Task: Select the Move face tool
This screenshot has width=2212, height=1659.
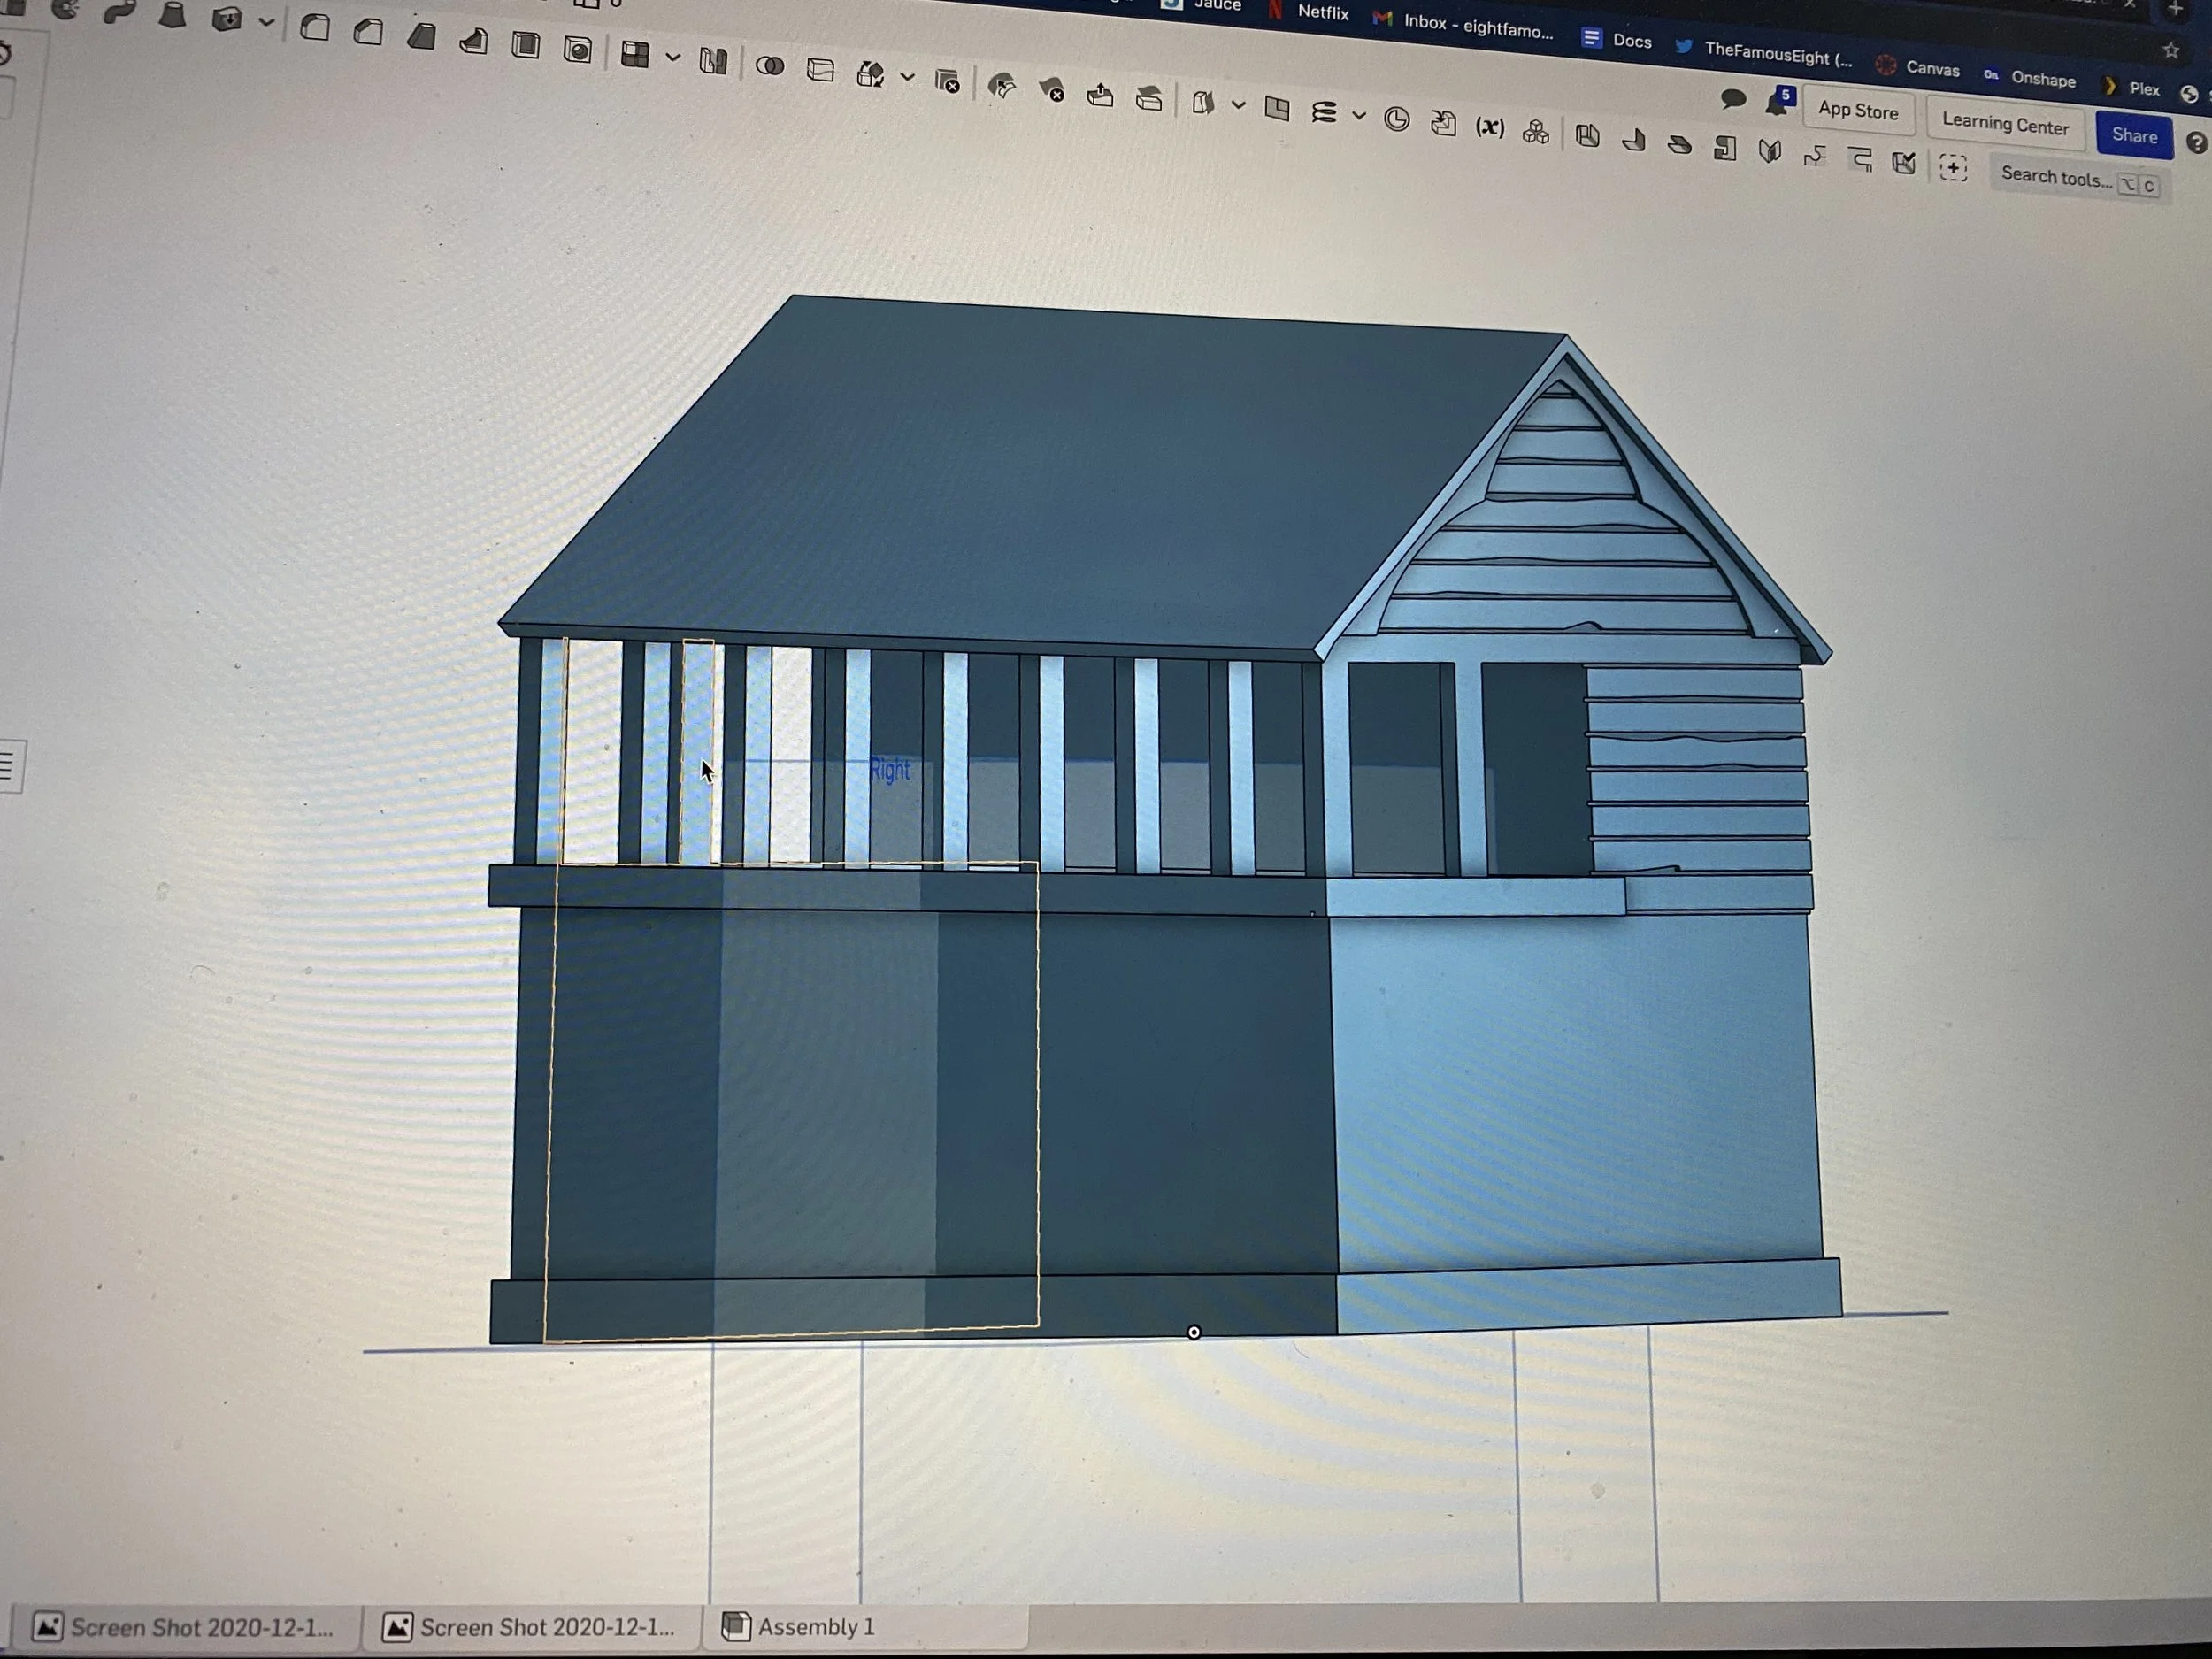Action: [1100, 94]
